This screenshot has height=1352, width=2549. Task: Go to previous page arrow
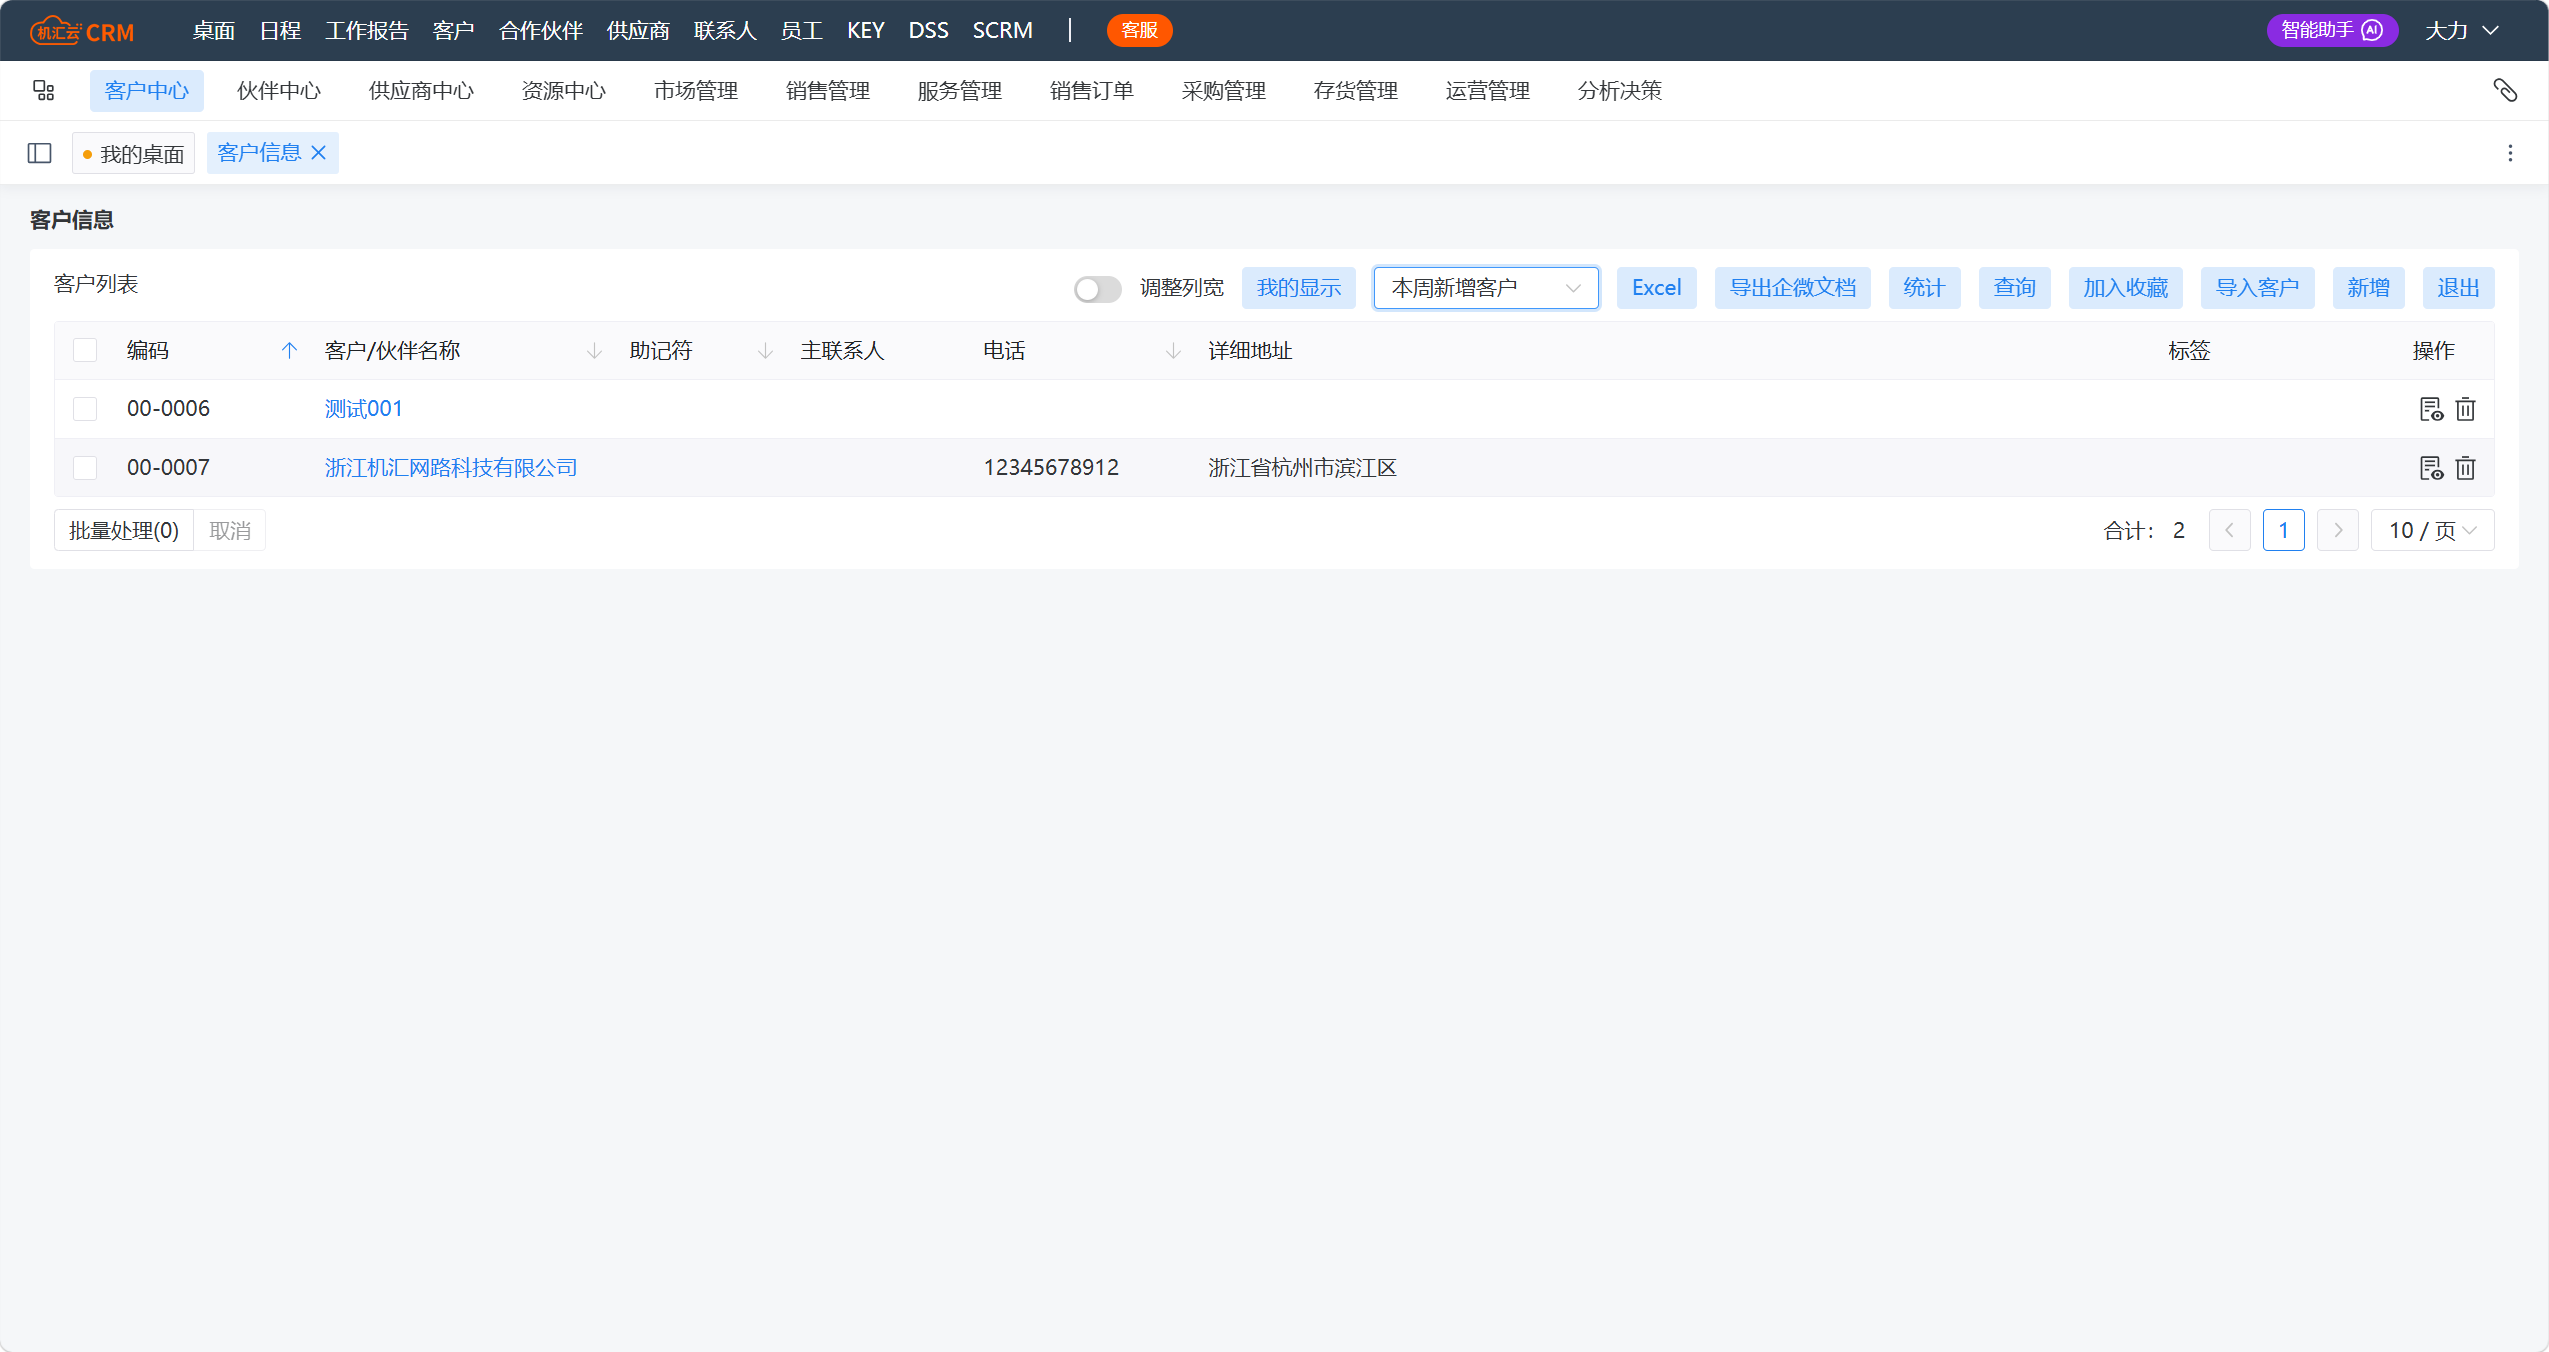(x=2229, y=530)
